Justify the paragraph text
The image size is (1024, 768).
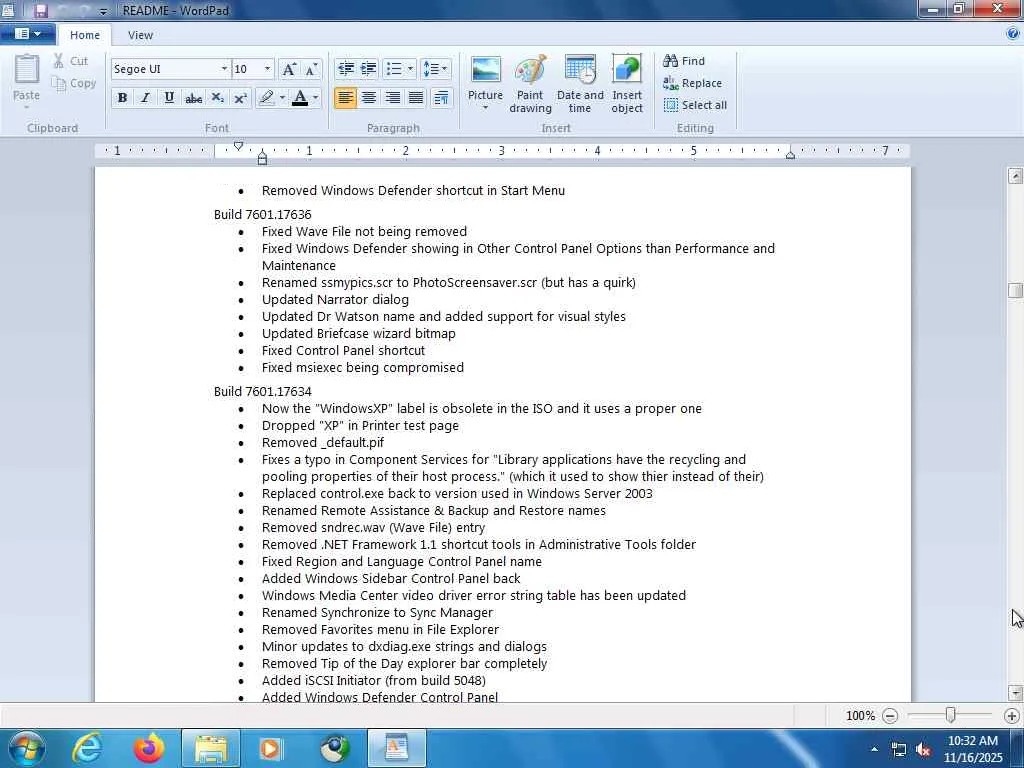coord(416,98)
